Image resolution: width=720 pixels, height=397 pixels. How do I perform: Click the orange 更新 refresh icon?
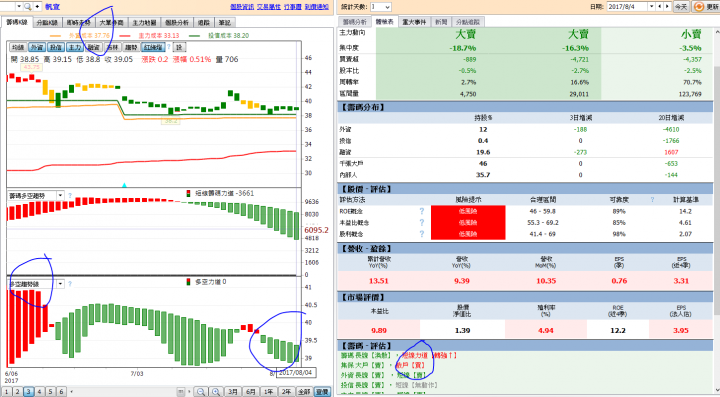[x=699, y=7]
